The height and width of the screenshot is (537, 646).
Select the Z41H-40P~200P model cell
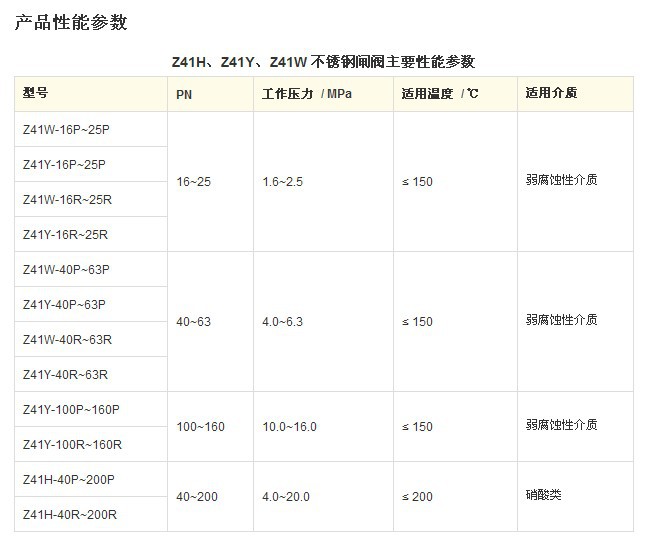pyautogui.click(x=69, y=479)
